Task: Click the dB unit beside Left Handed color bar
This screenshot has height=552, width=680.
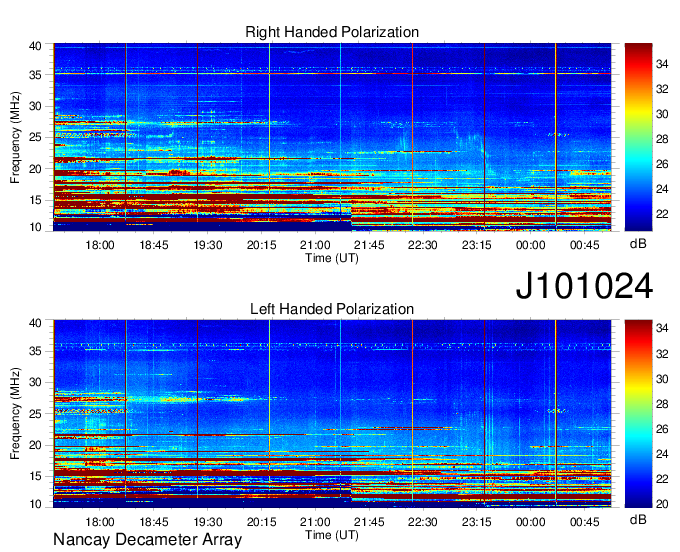Action: [x=638, y=519]
